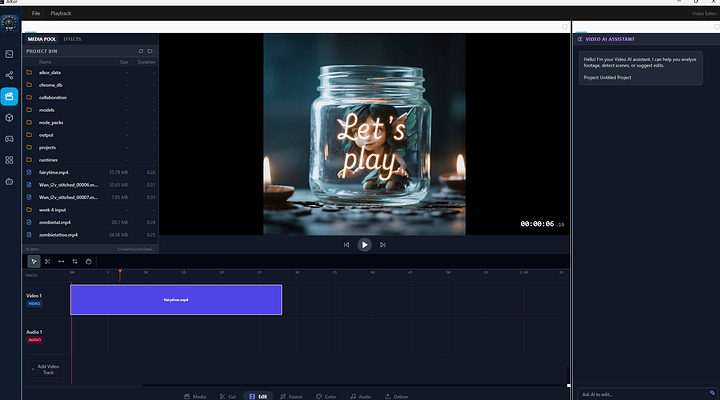Screen dimensions: 720x400
Task: Select the razor cut tool in timeline toolbar
Action: tap(47, 261)
